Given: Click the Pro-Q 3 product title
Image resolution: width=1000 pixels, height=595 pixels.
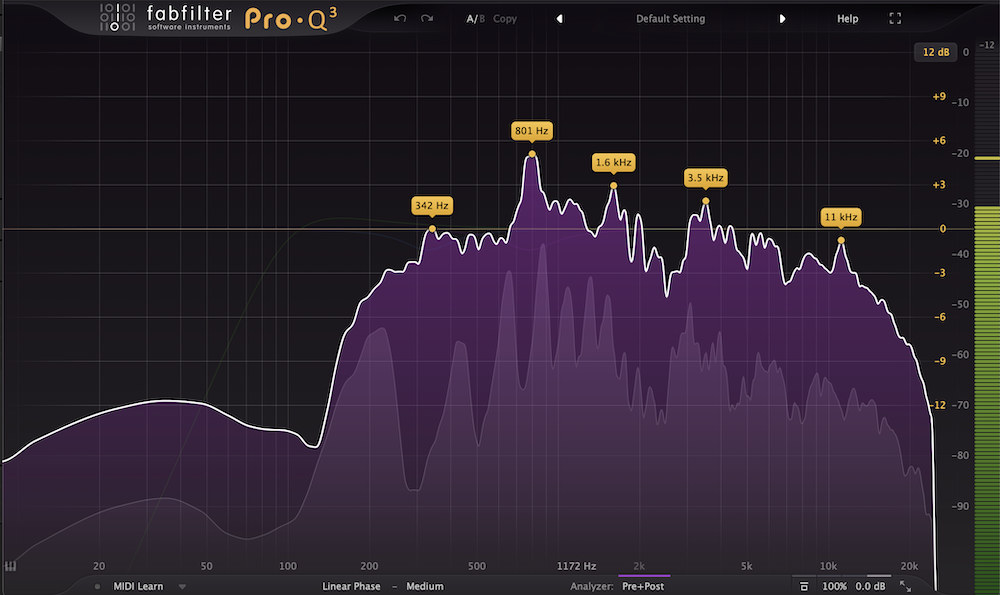Looking at the screenshot, I should [291, 19].
